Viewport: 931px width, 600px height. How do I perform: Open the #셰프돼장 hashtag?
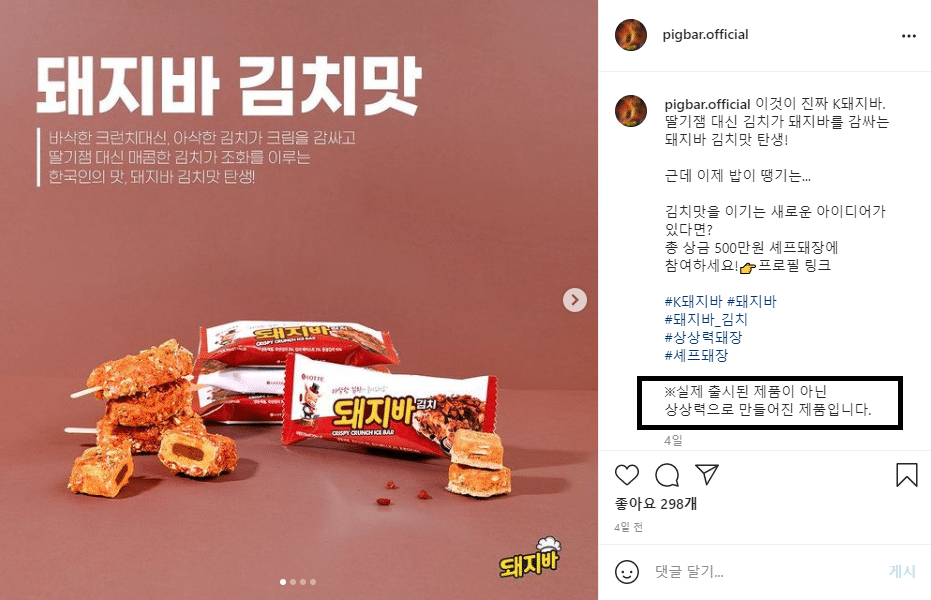tap(696, 355)
